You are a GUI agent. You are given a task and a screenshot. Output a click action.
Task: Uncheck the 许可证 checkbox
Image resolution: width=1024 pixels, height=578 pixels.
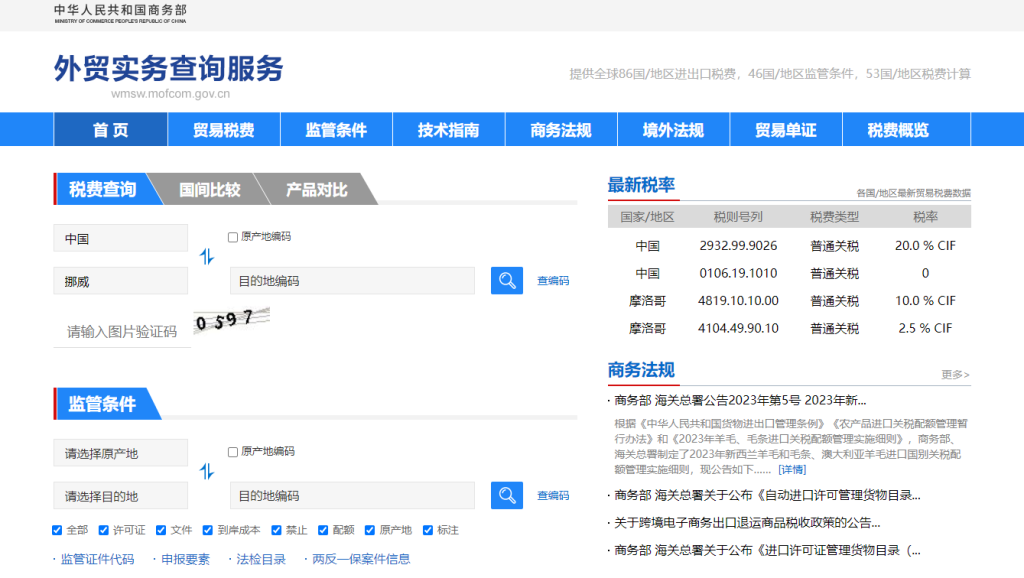click(x=103, y=530)
